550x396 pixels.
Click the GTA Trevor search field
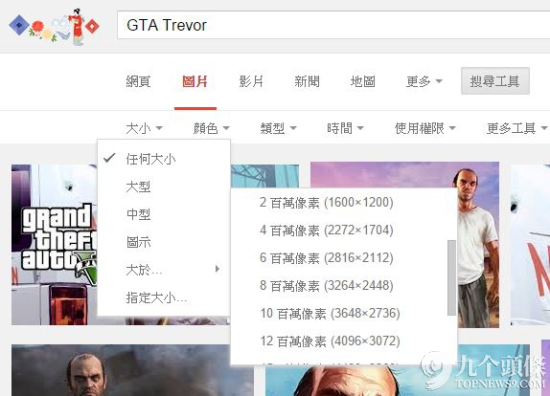point(333,25)
